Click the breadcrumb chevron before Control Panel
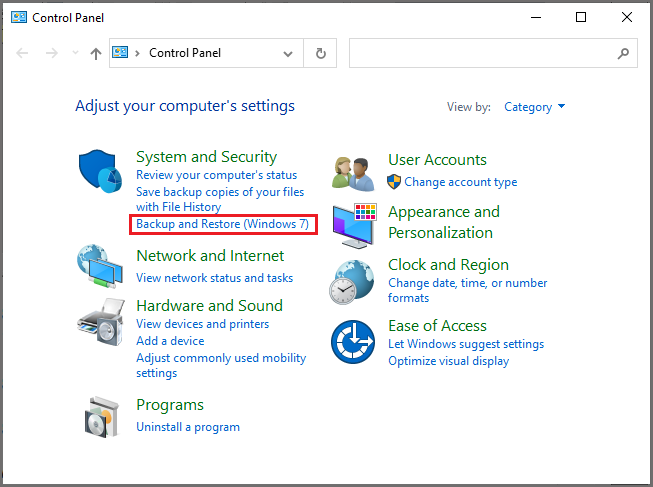Screen dimensions: 653x487 pyautogui.click(x=137, y=53)
